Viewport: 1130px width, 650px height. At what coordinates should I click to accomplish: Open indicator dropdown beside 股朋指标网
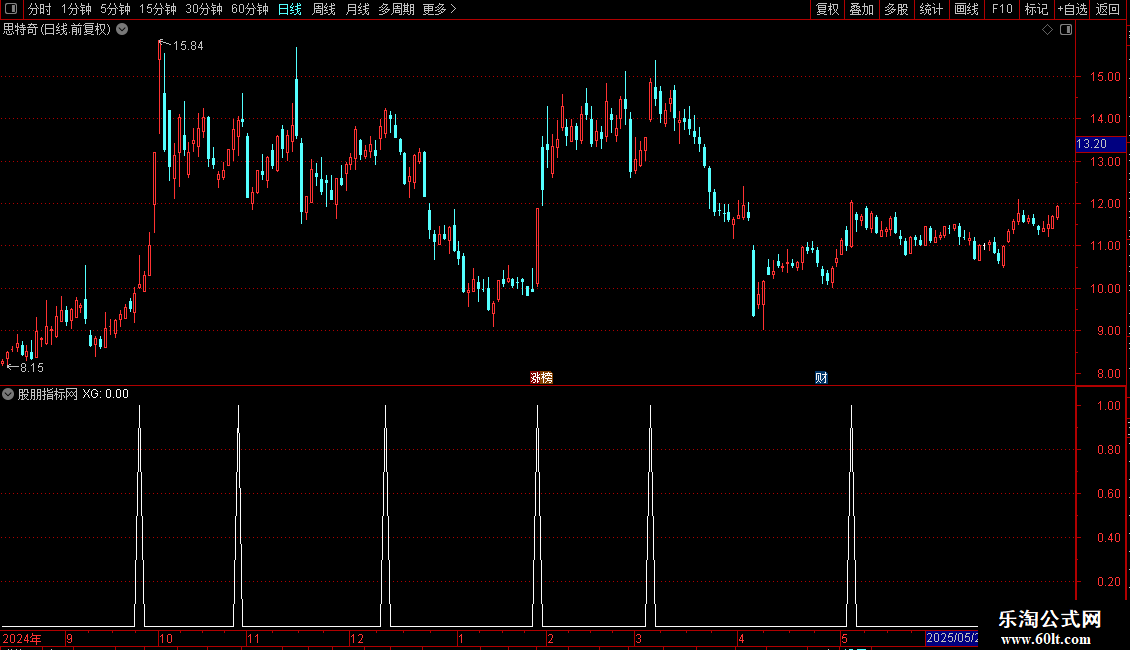click(x=8, y=394)
